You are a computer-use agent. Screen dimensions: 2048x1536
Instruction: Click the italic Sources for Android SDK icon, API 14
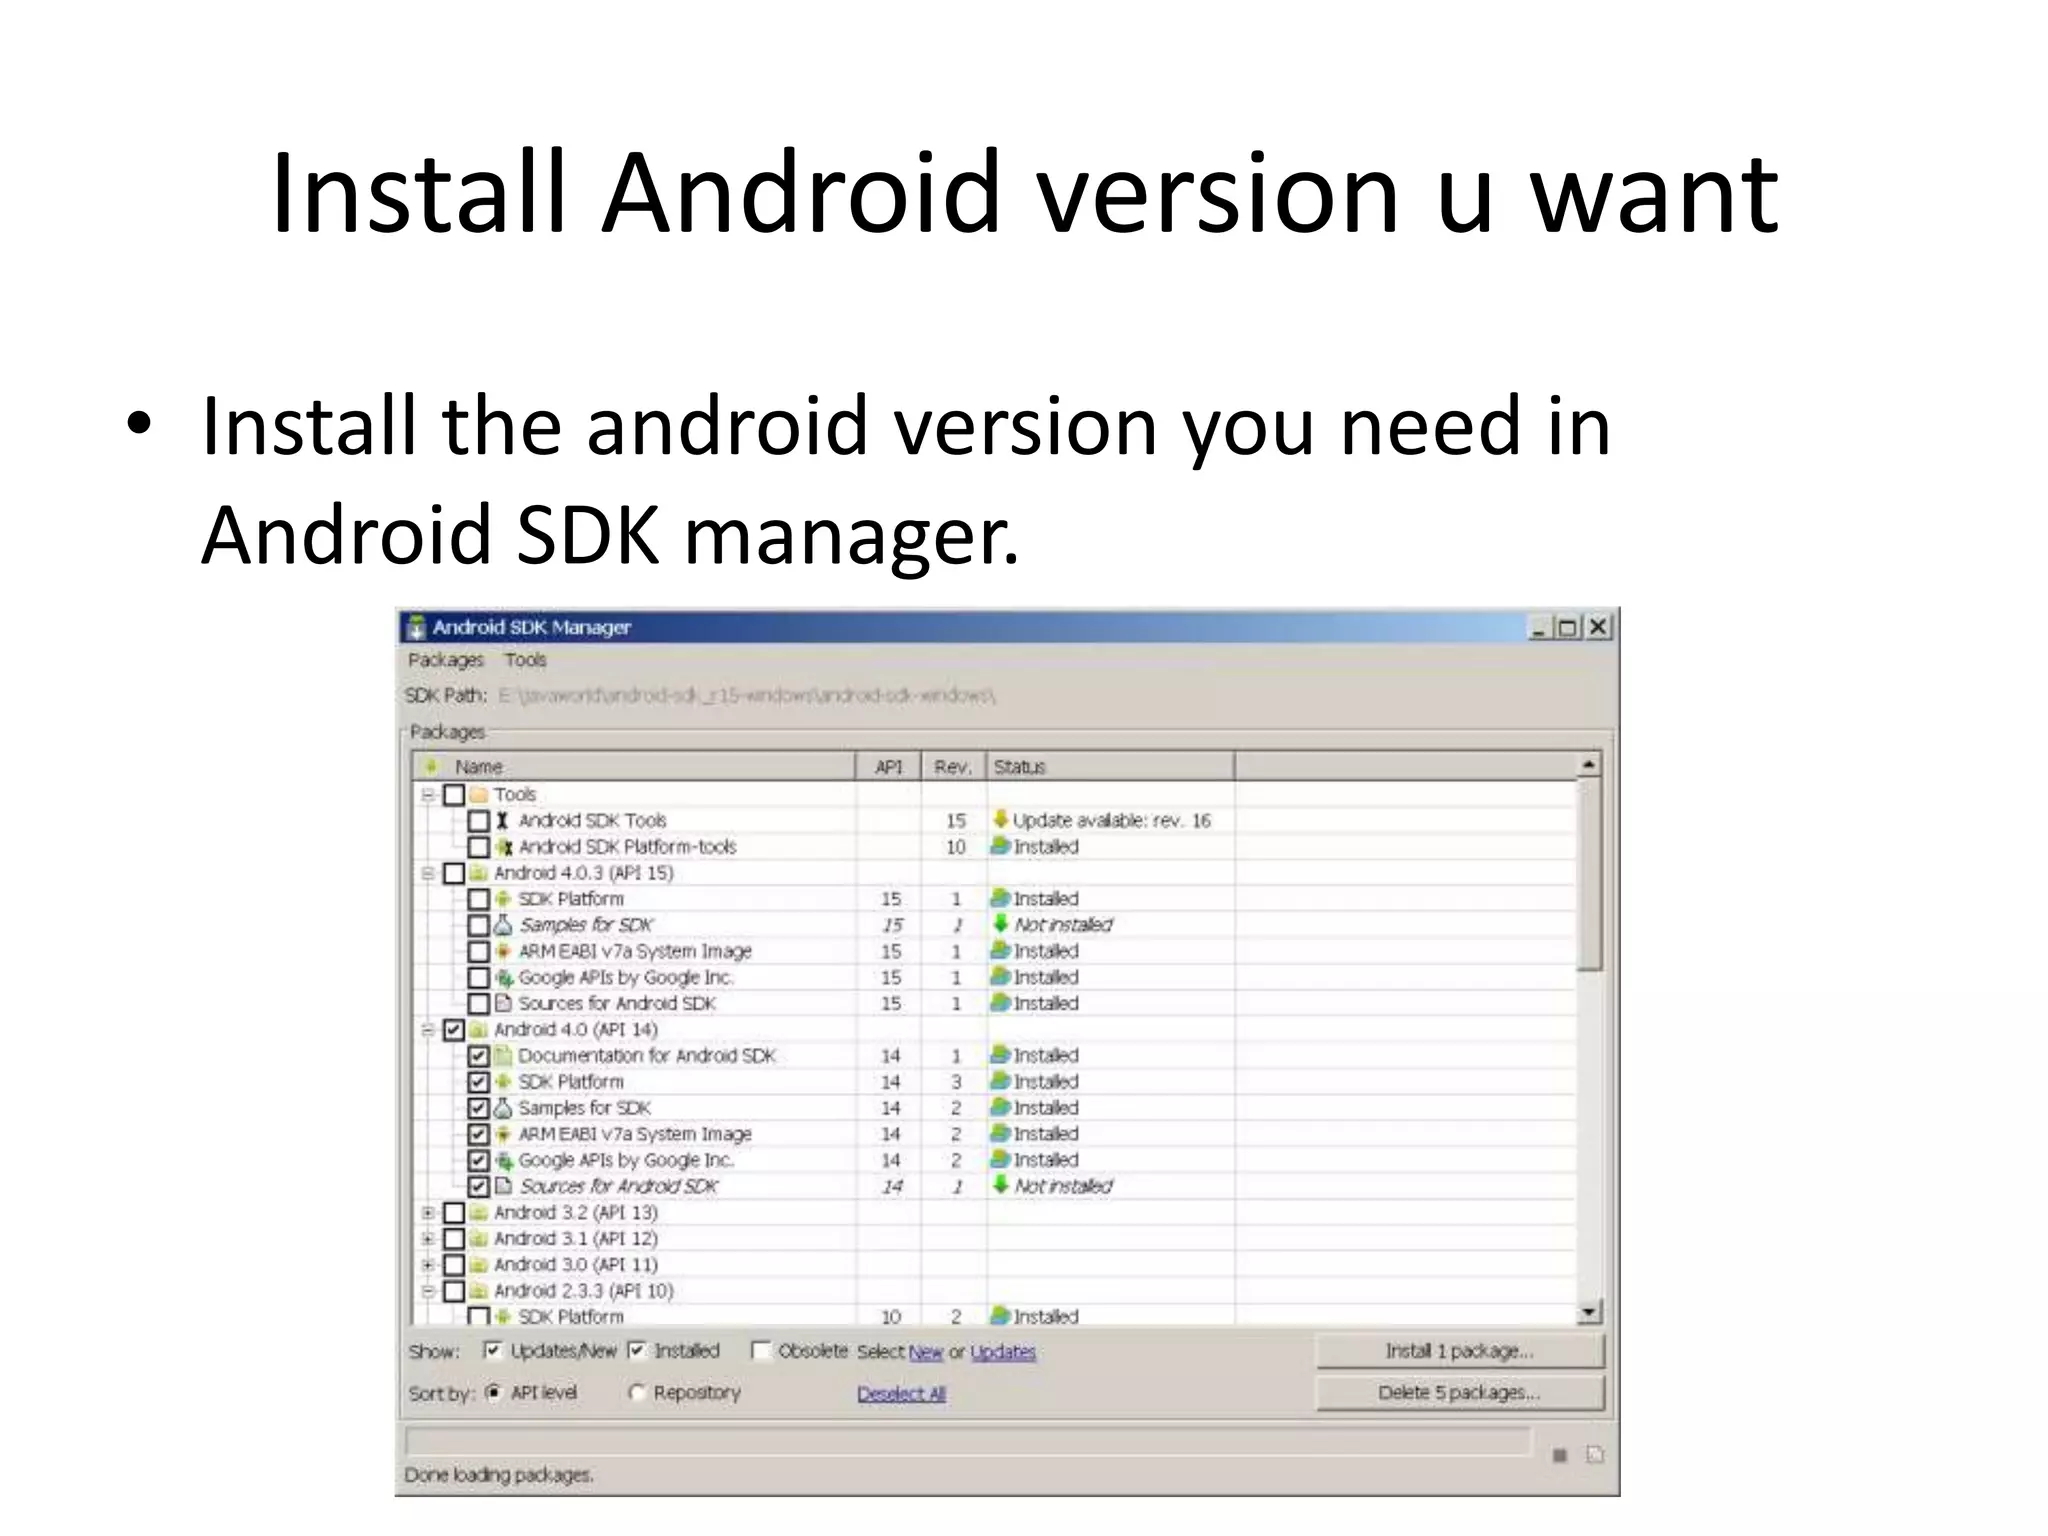(x=504, y=1186)
